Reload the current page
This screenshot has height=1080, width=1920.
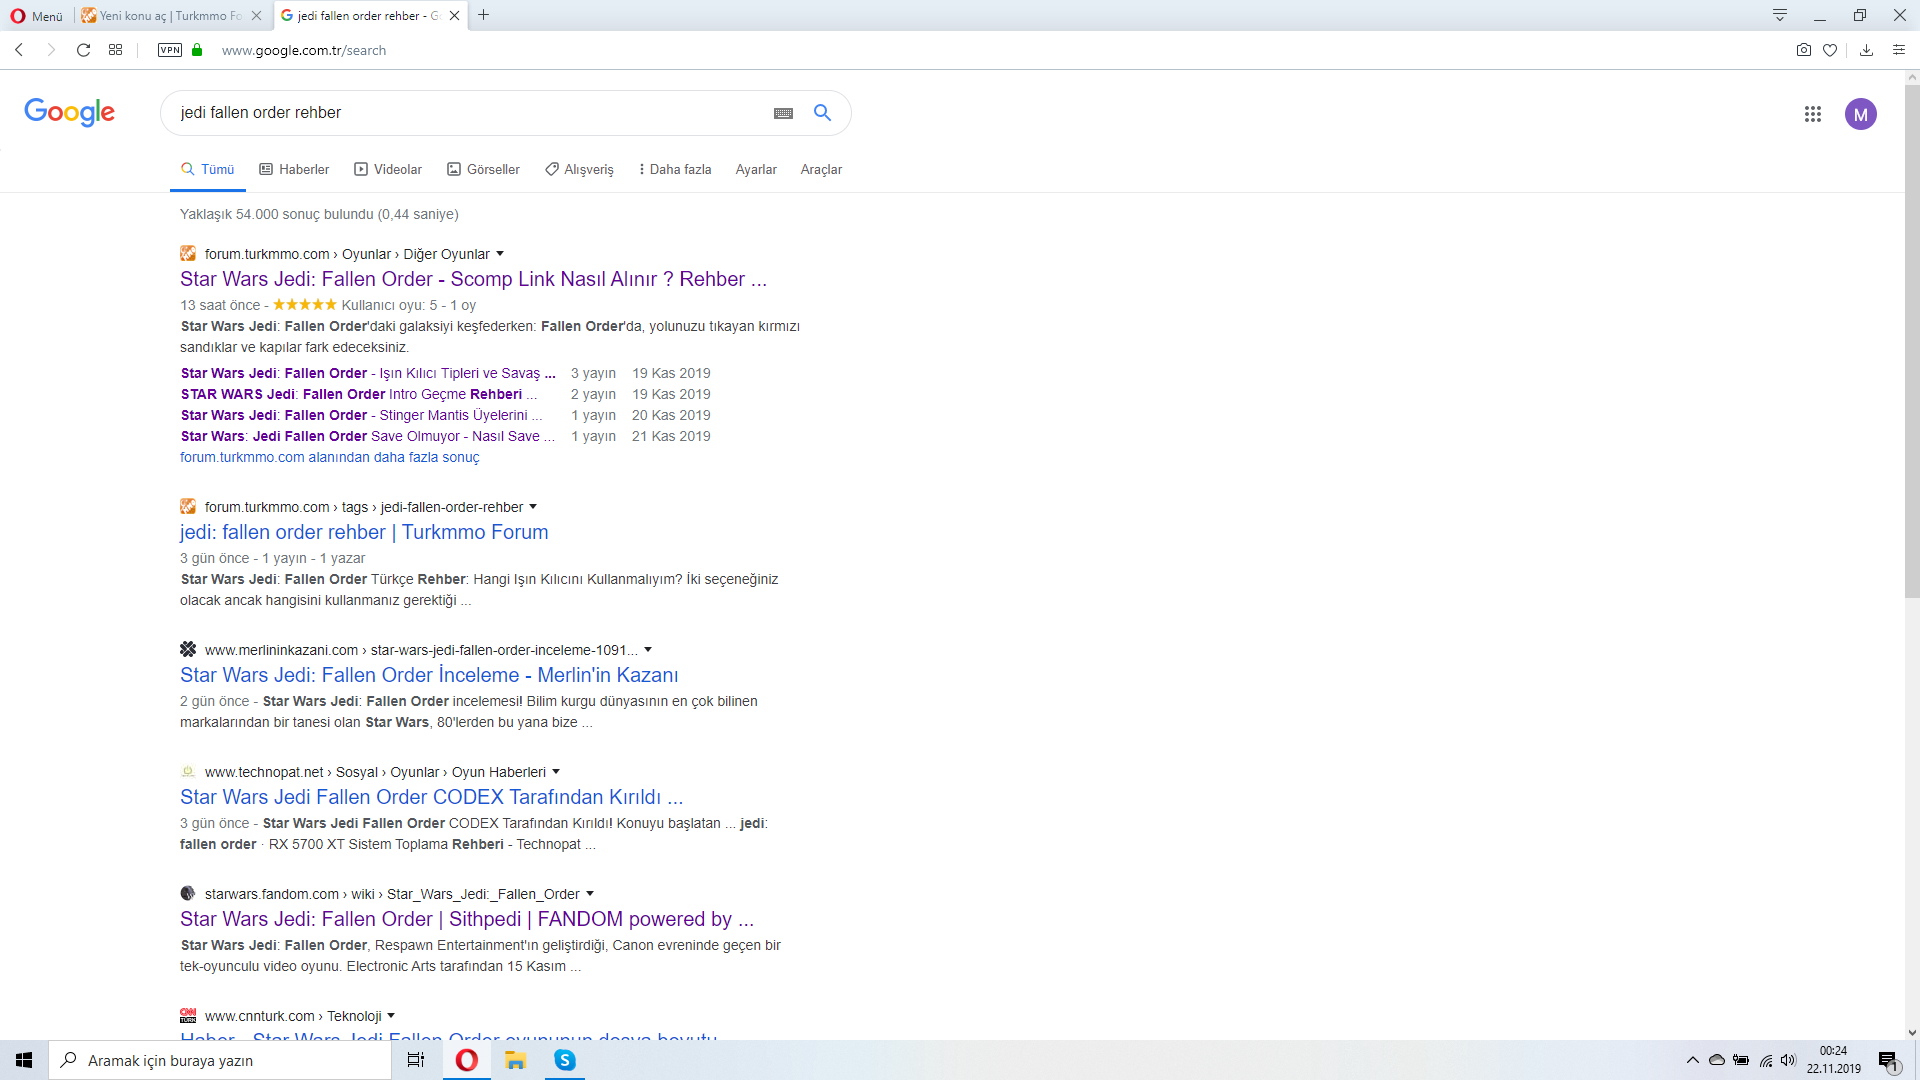pos(84,50)
